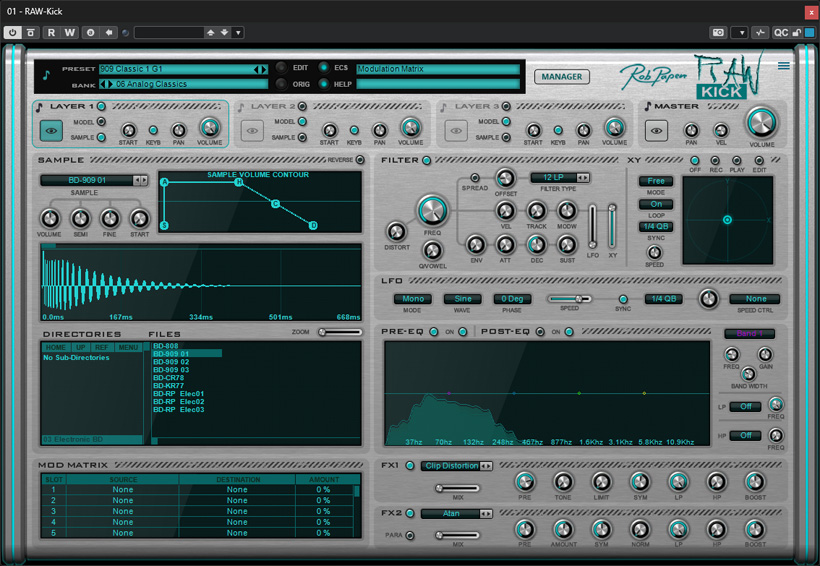Click the XY loop On button

[656, 204]
